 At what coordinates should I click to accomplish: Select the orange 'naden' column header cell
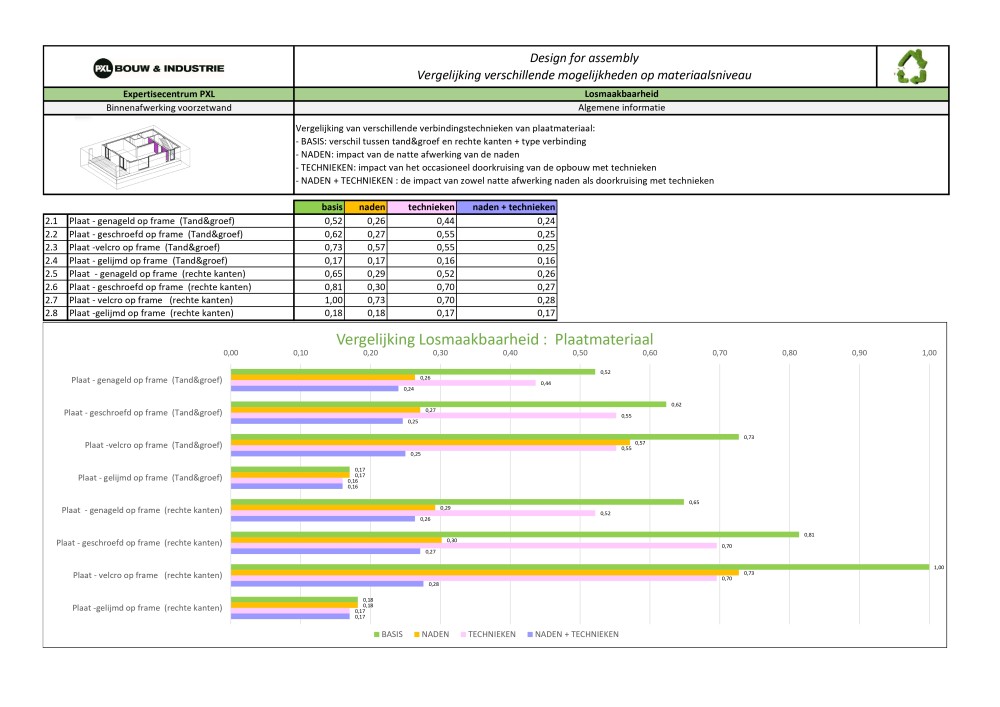(x=365, y=207)
